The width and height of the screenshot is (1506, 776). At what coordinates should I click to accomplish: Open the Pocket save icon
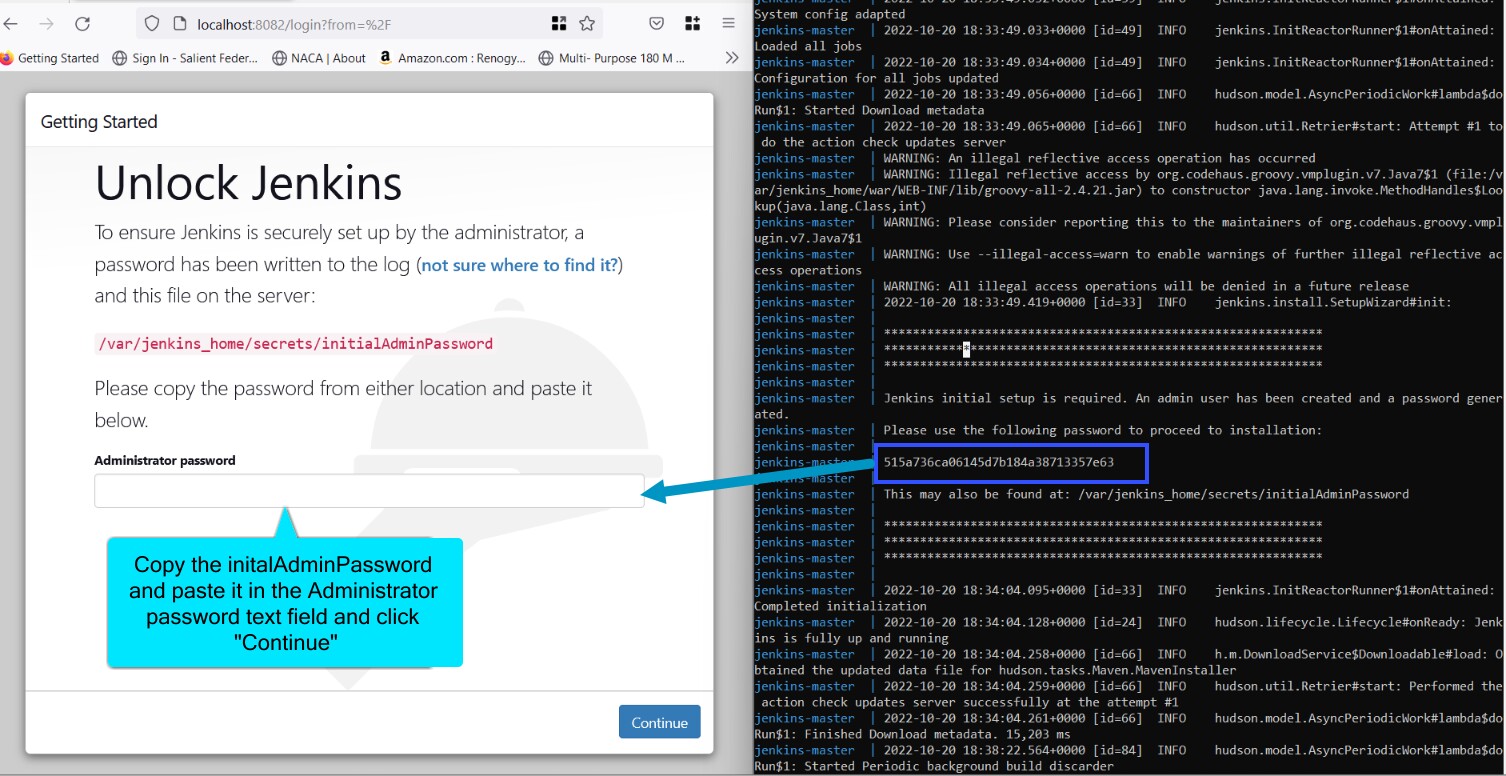coord(657,23)
